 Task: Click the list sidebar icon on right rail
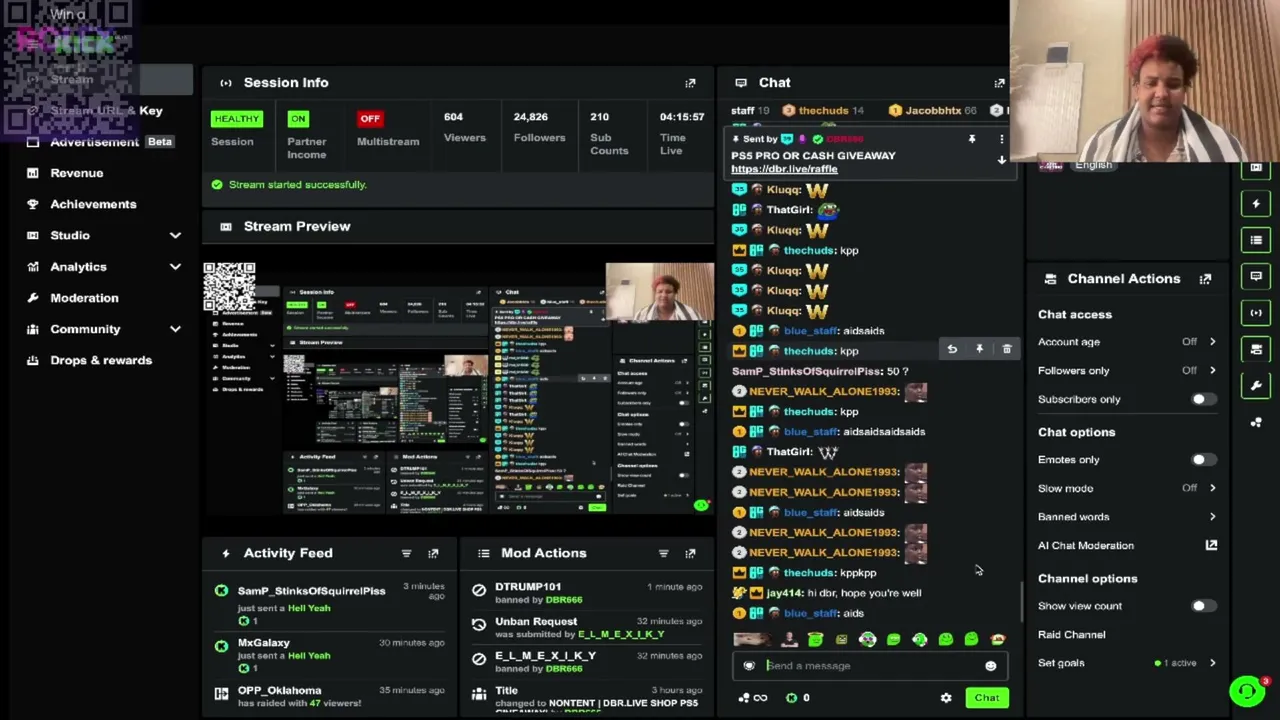pos(1256,240)
